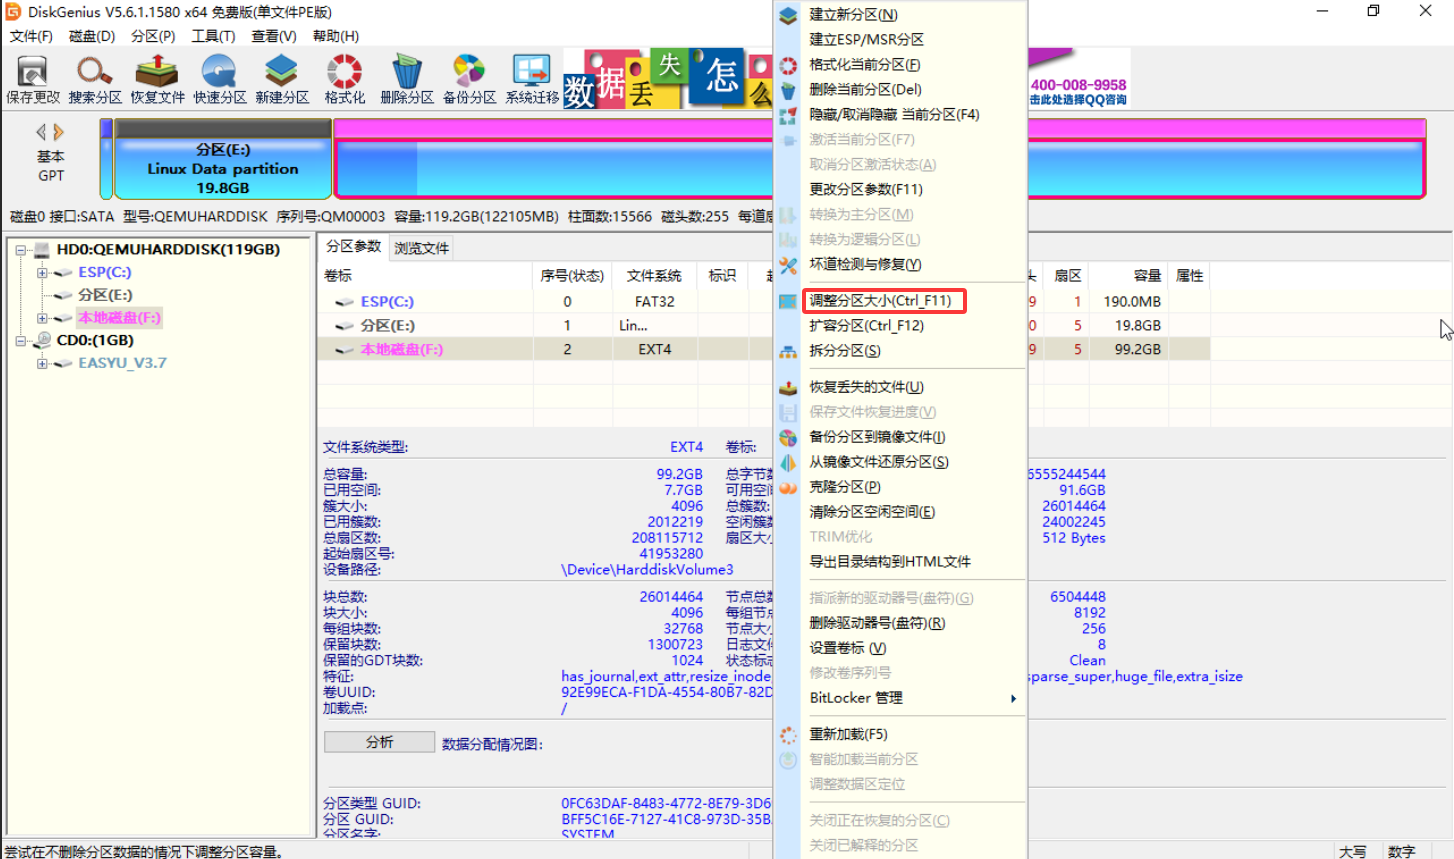
Task: Click icon beside 拆分分区(S)
Action: 788,351
